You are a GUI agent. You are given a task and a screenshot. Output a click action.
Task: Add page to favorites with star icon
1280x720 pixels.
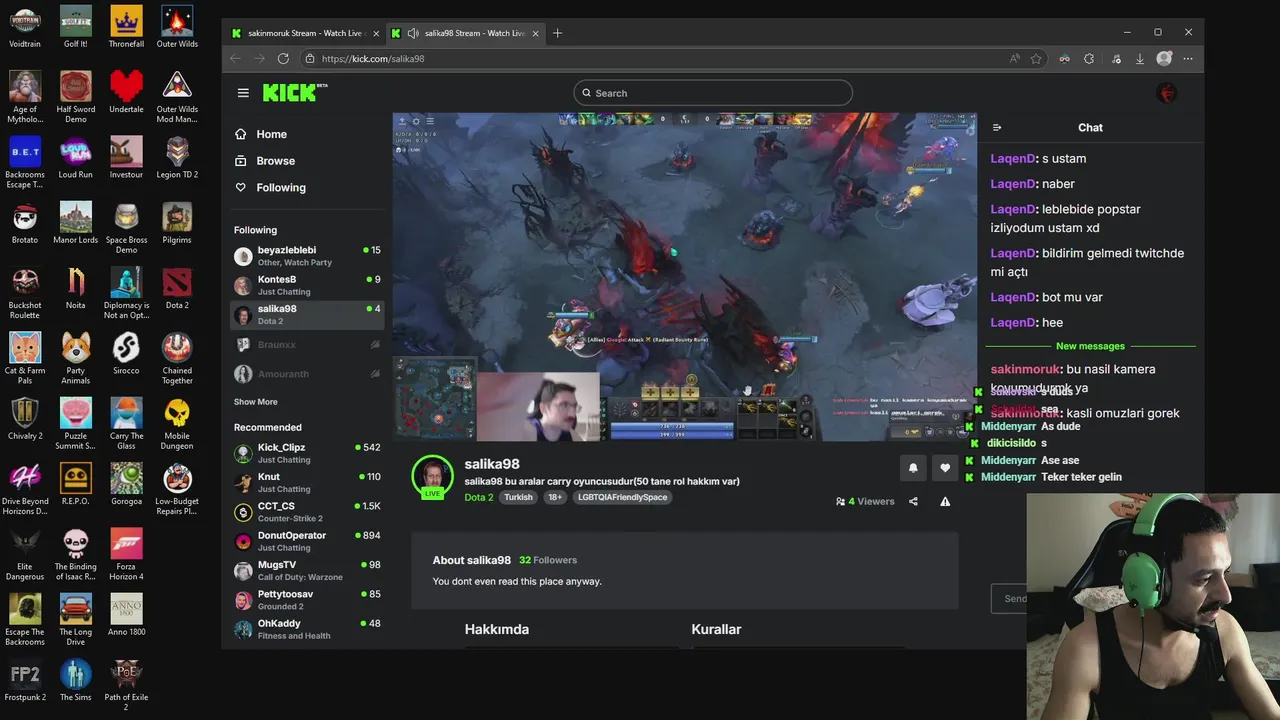[1036, 59]
